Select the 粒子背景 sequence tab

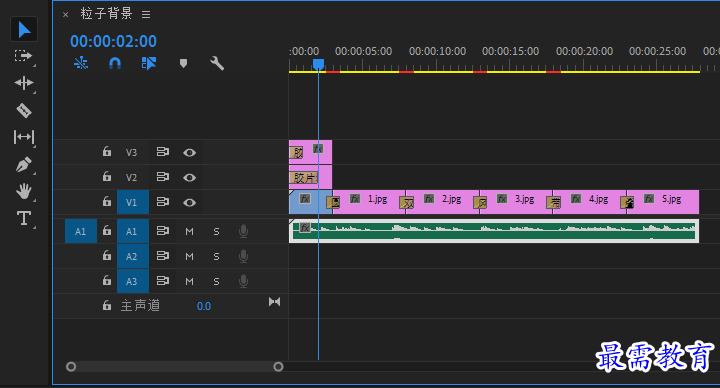107,14
